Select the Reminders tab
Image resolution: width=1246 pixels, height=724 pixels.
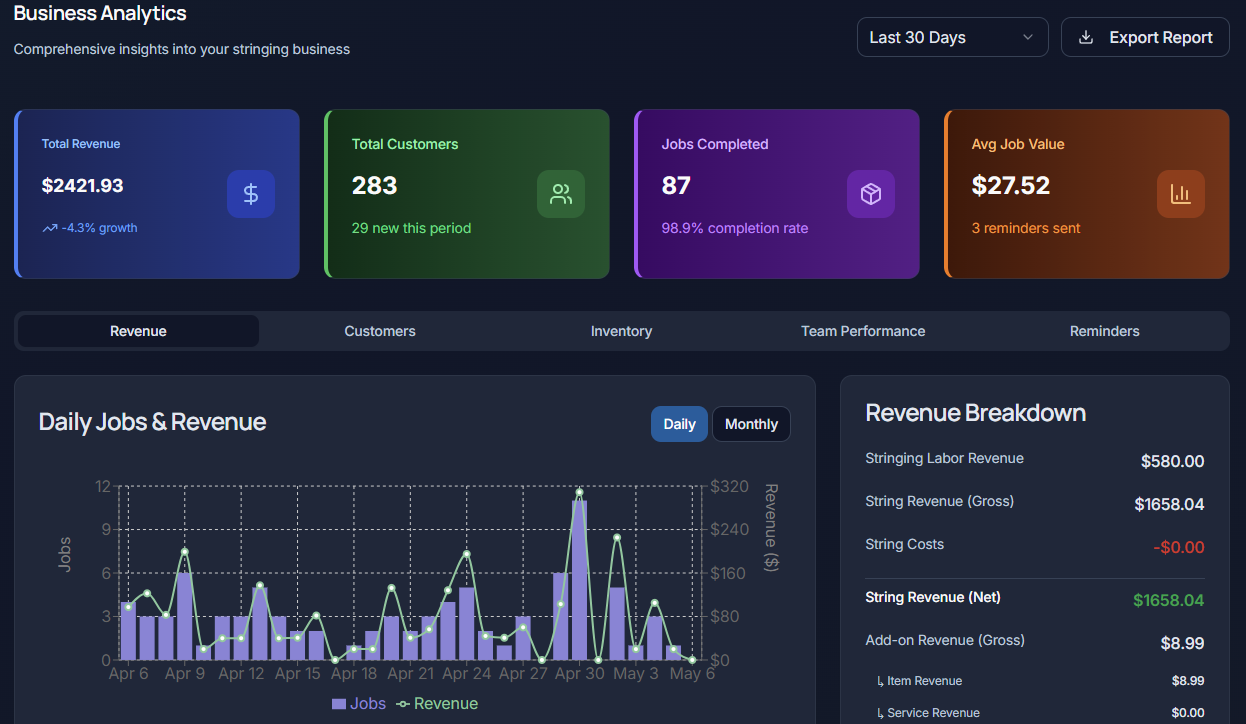click(x=1104, y=331)
